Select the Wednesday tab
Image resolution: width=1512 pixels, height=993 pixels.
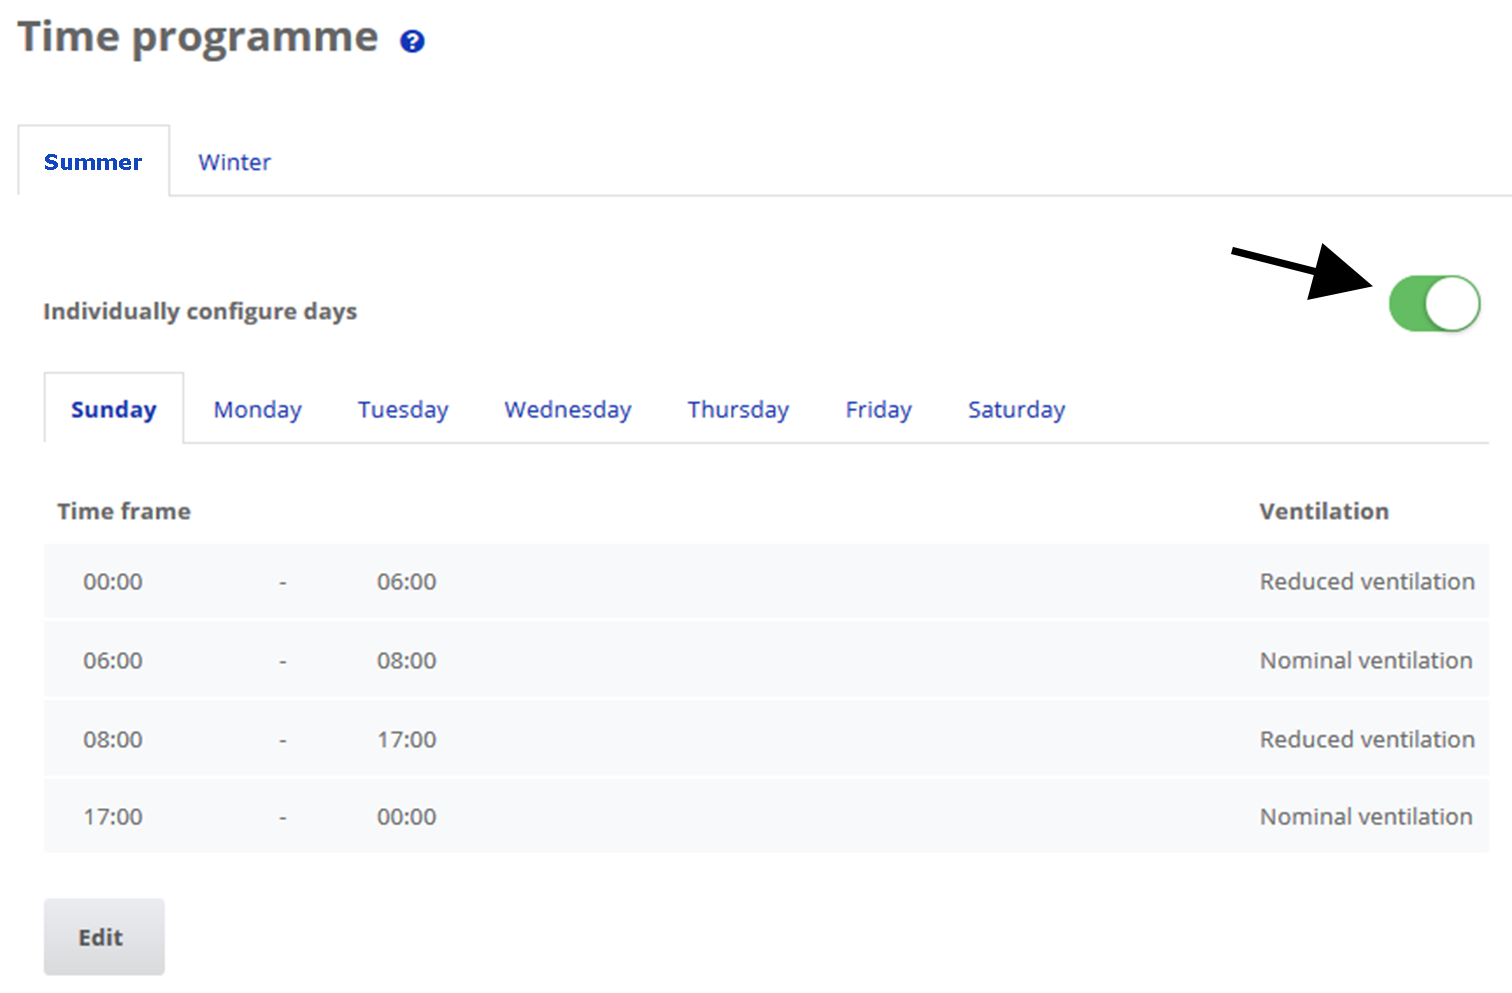pyautogui.click(x=567, y=410)
